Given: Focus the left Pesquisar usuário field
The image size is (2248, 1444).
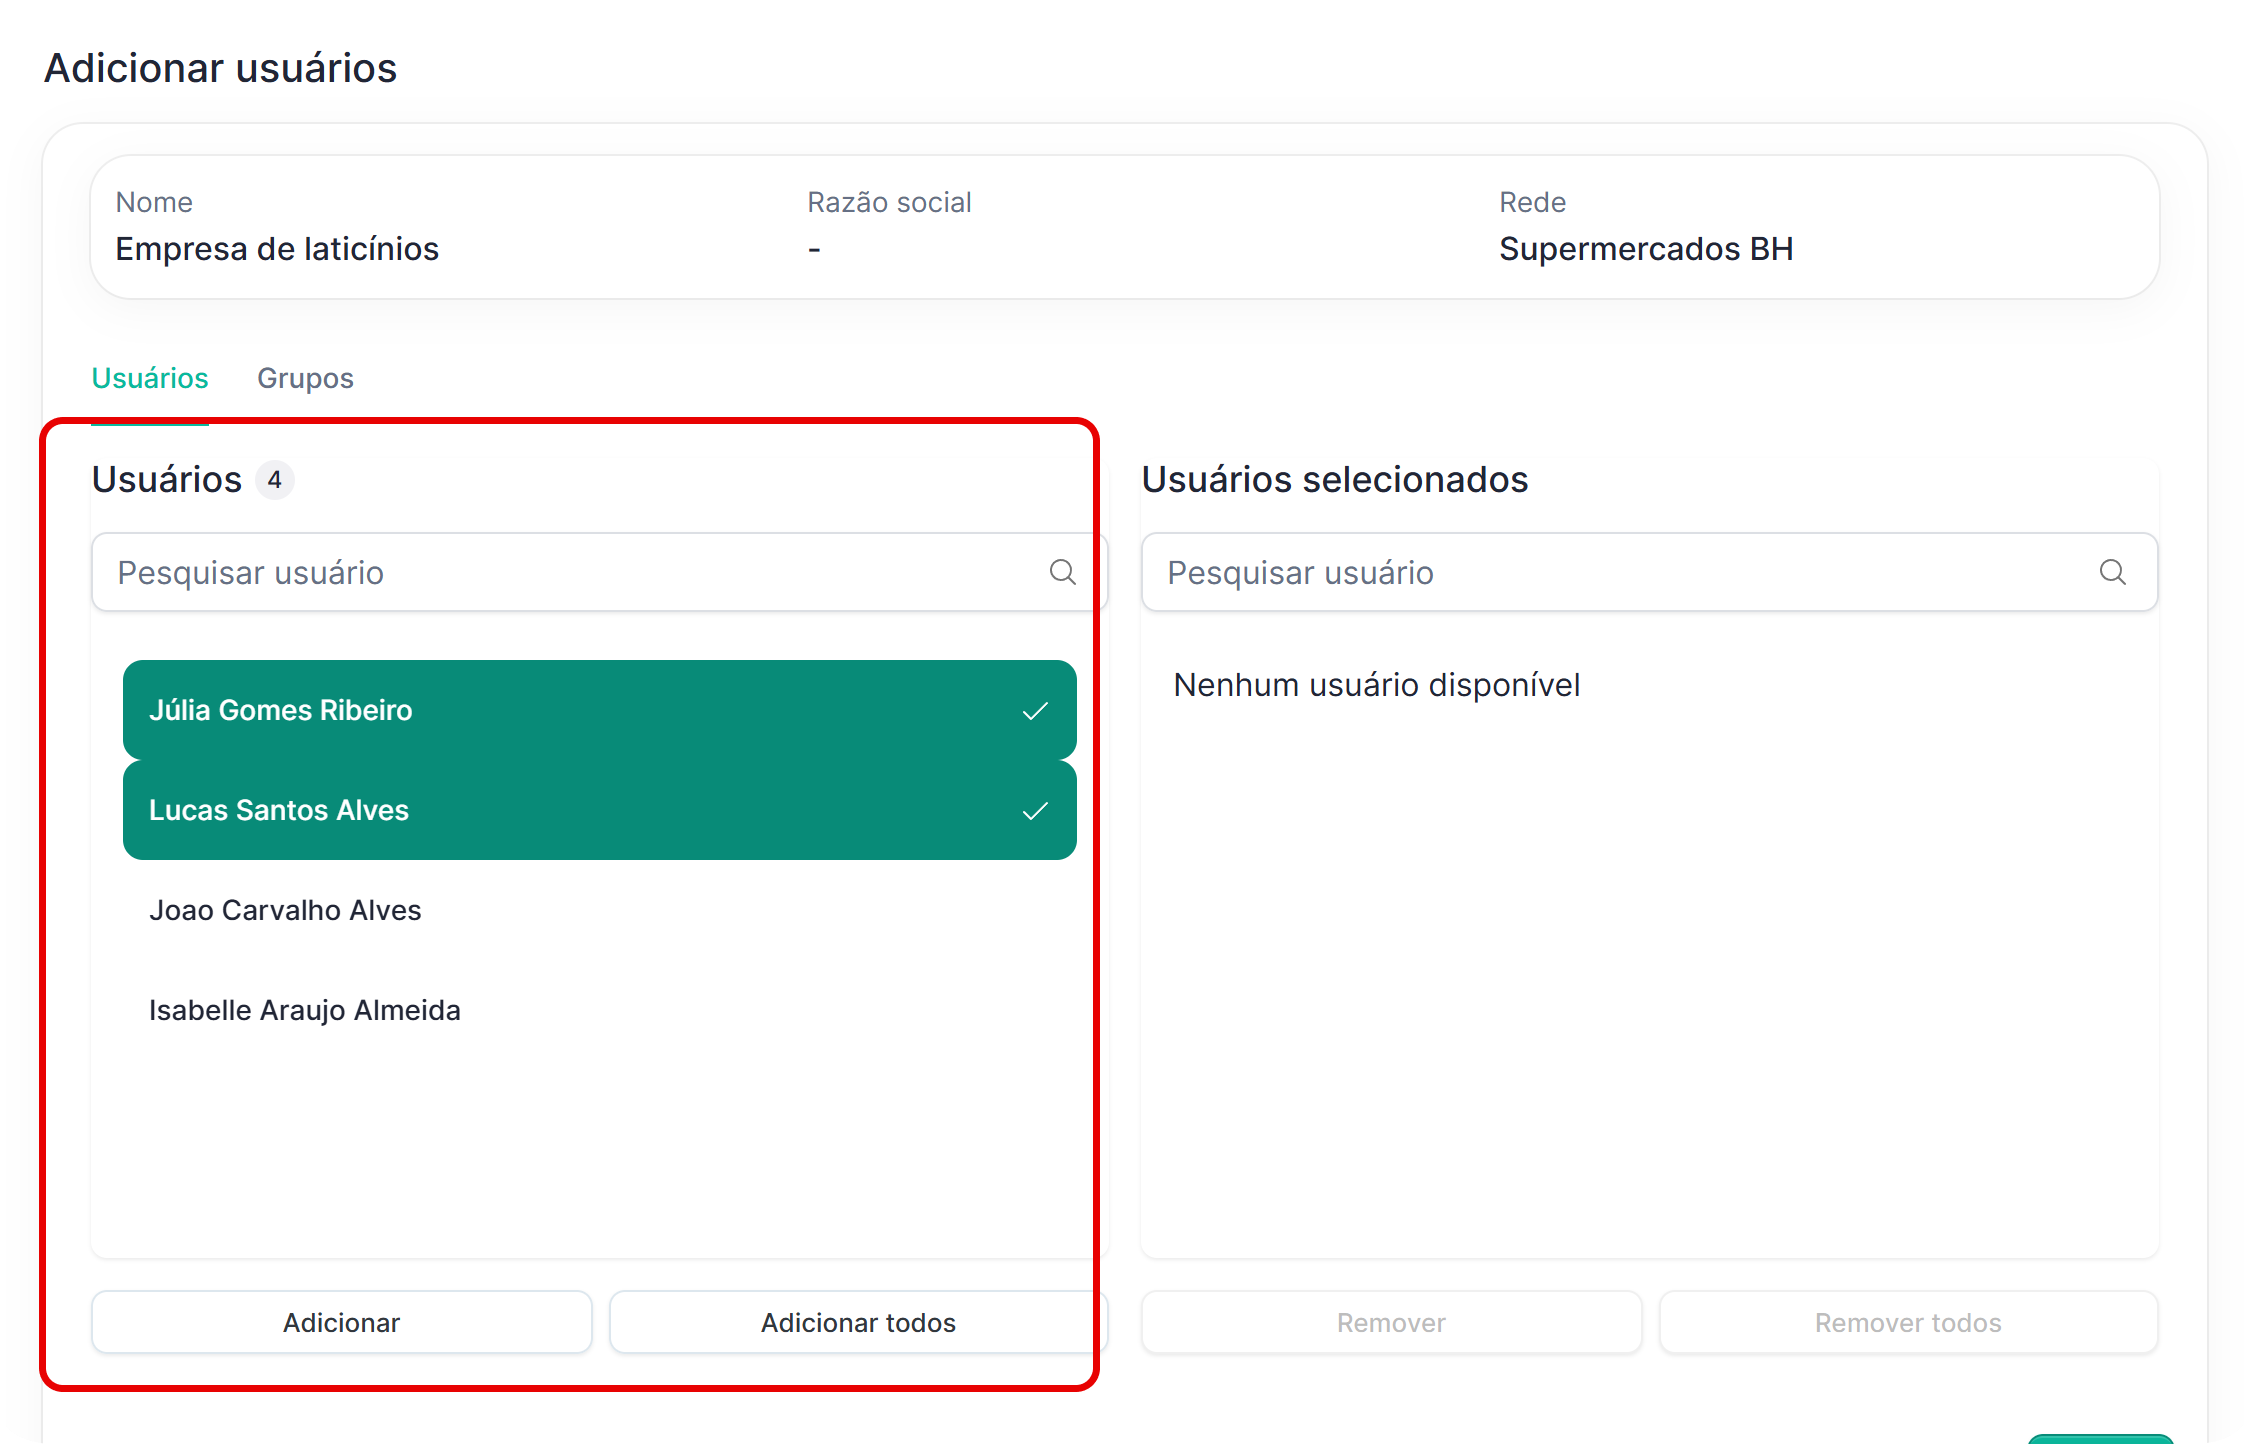Looking at the screenshot, I should (x=560, y=572).
